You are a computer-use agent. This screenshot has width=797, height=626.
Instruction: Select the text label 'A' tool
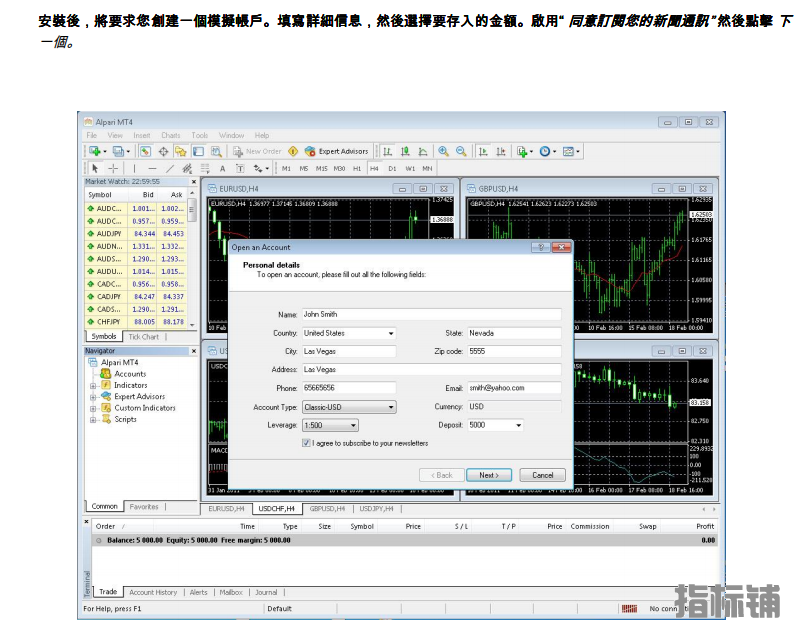click(x=222, y=169)
